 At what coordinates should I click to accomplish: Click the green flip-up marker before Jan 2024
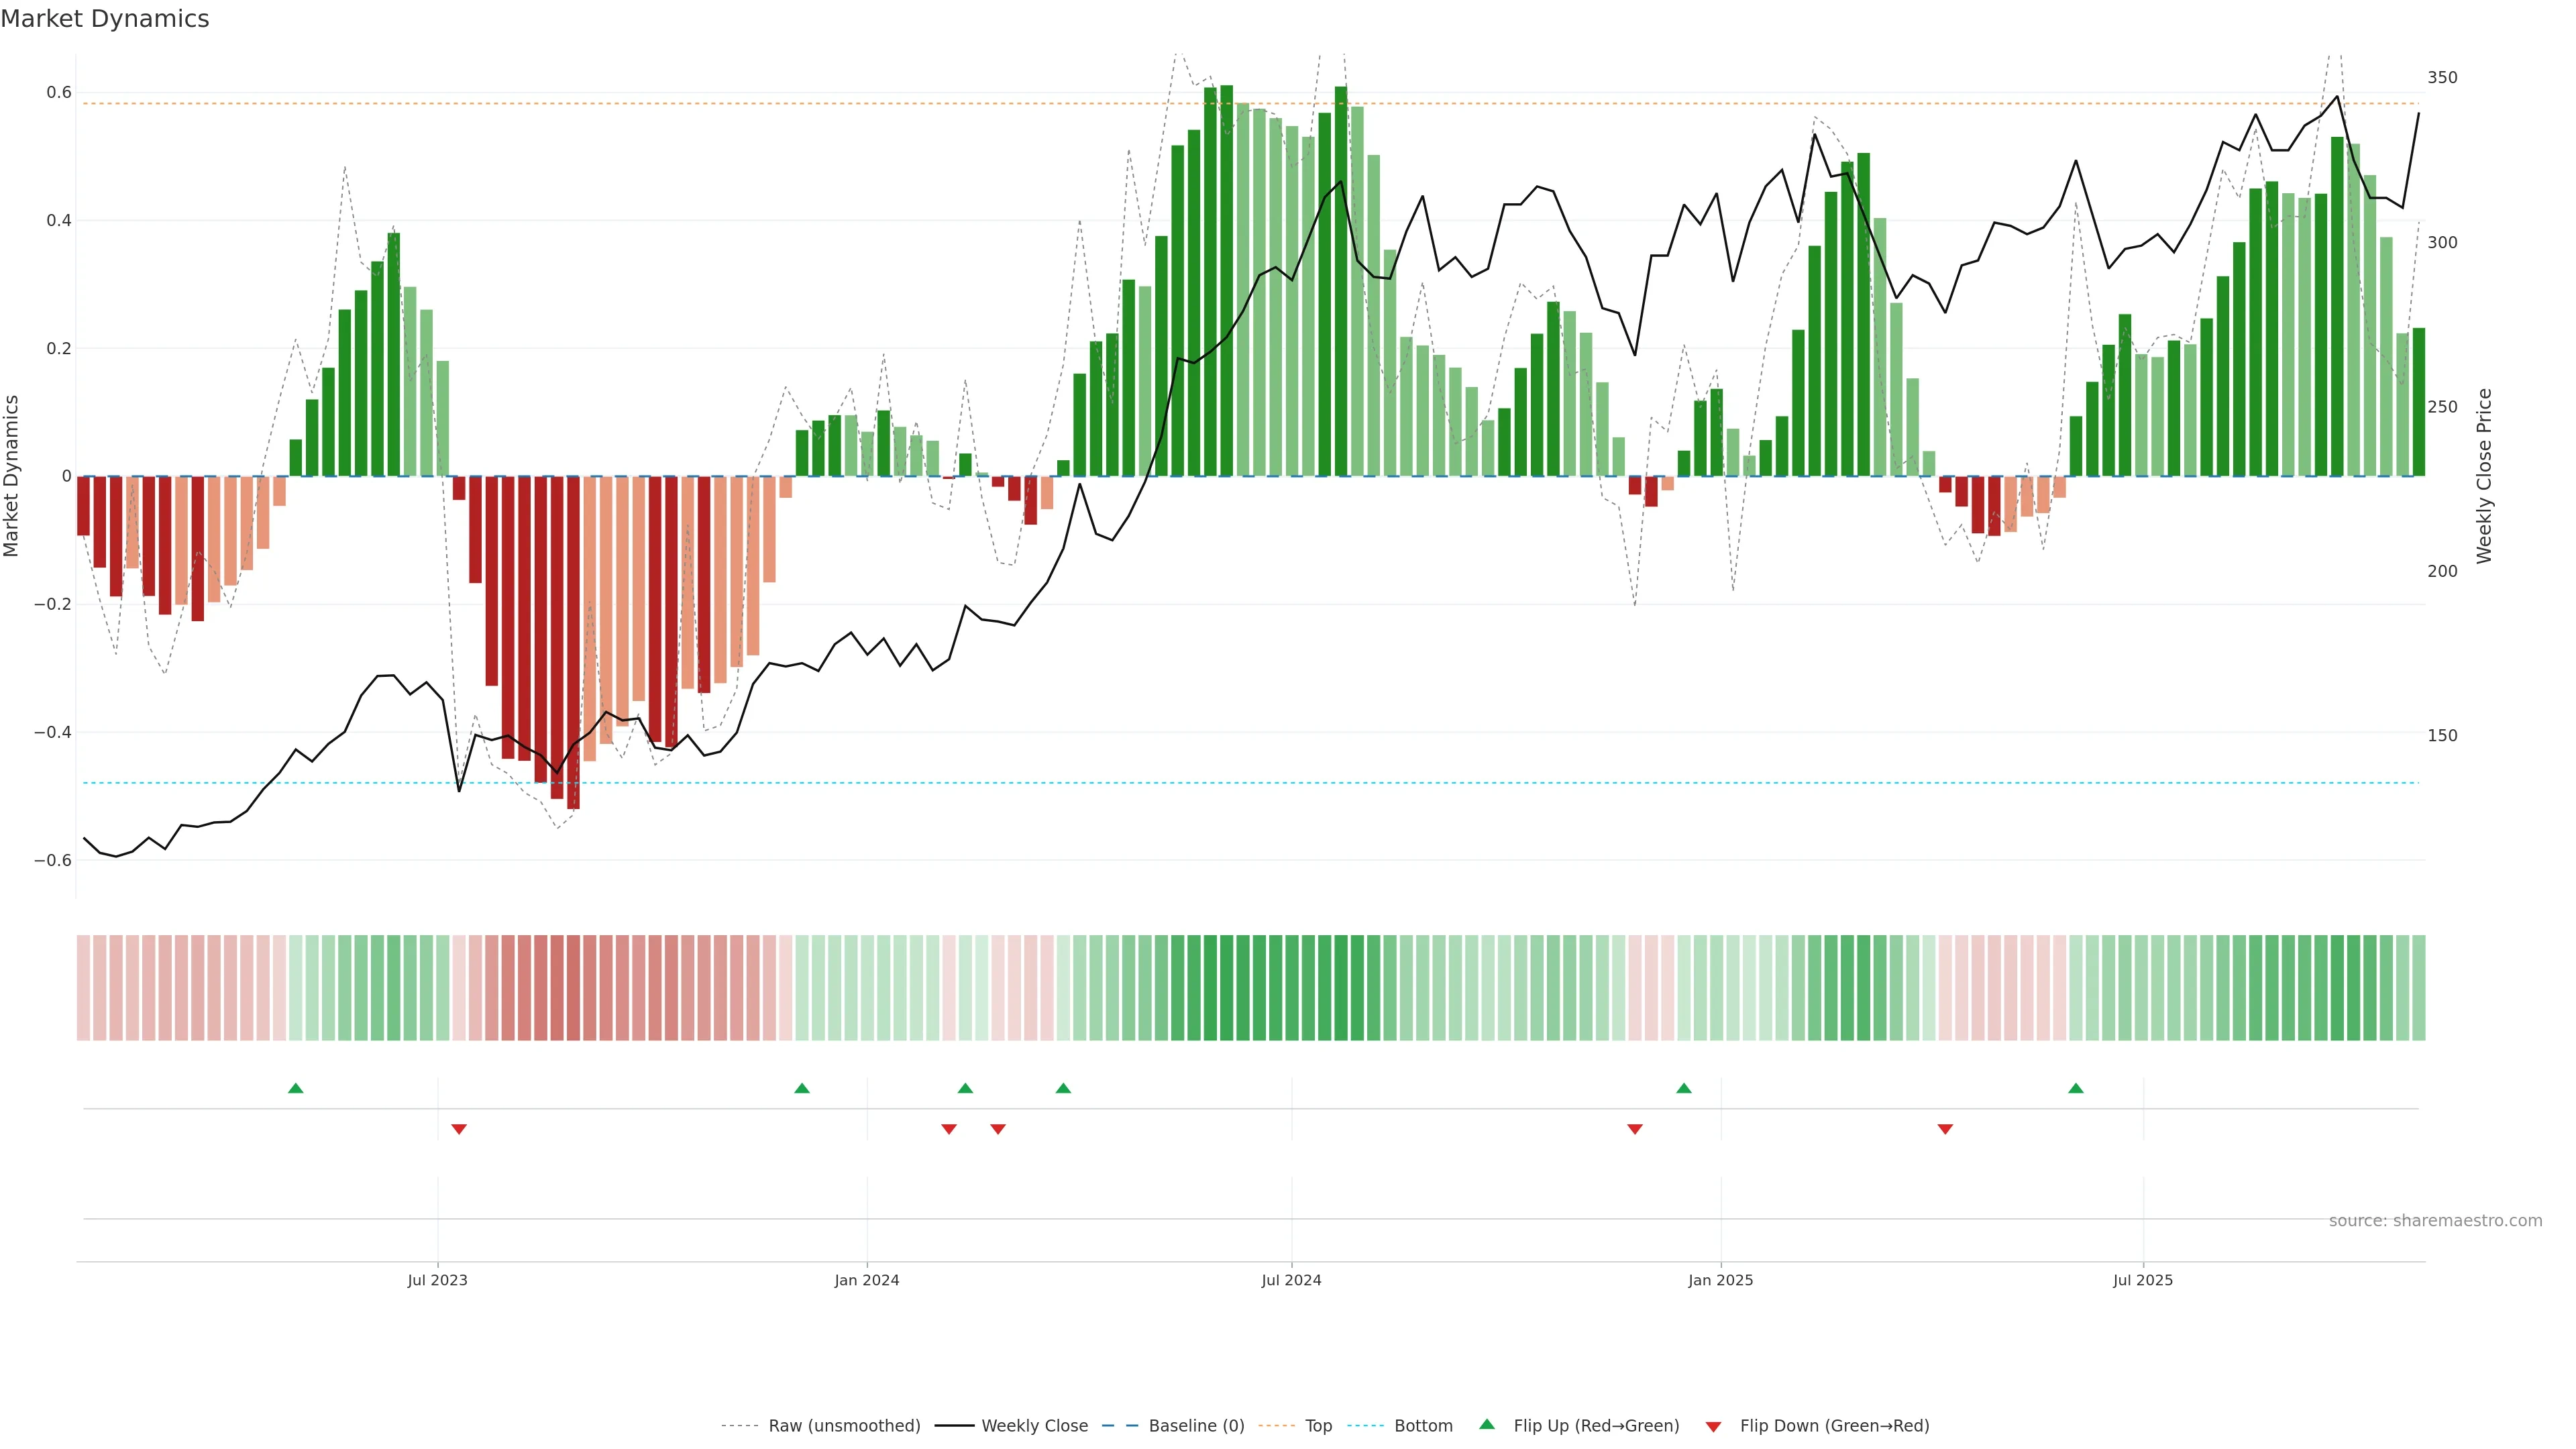(x=802, y=1088)
